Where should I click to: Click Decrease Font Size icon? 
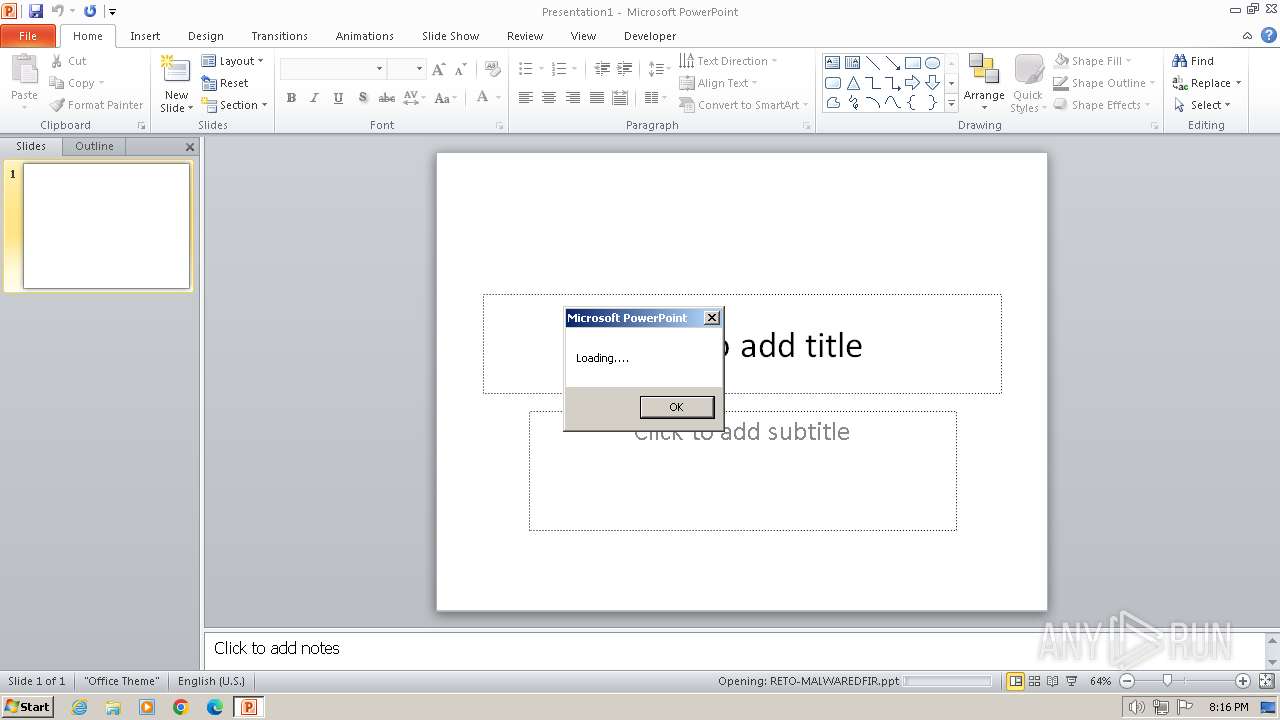pos(461,69)
